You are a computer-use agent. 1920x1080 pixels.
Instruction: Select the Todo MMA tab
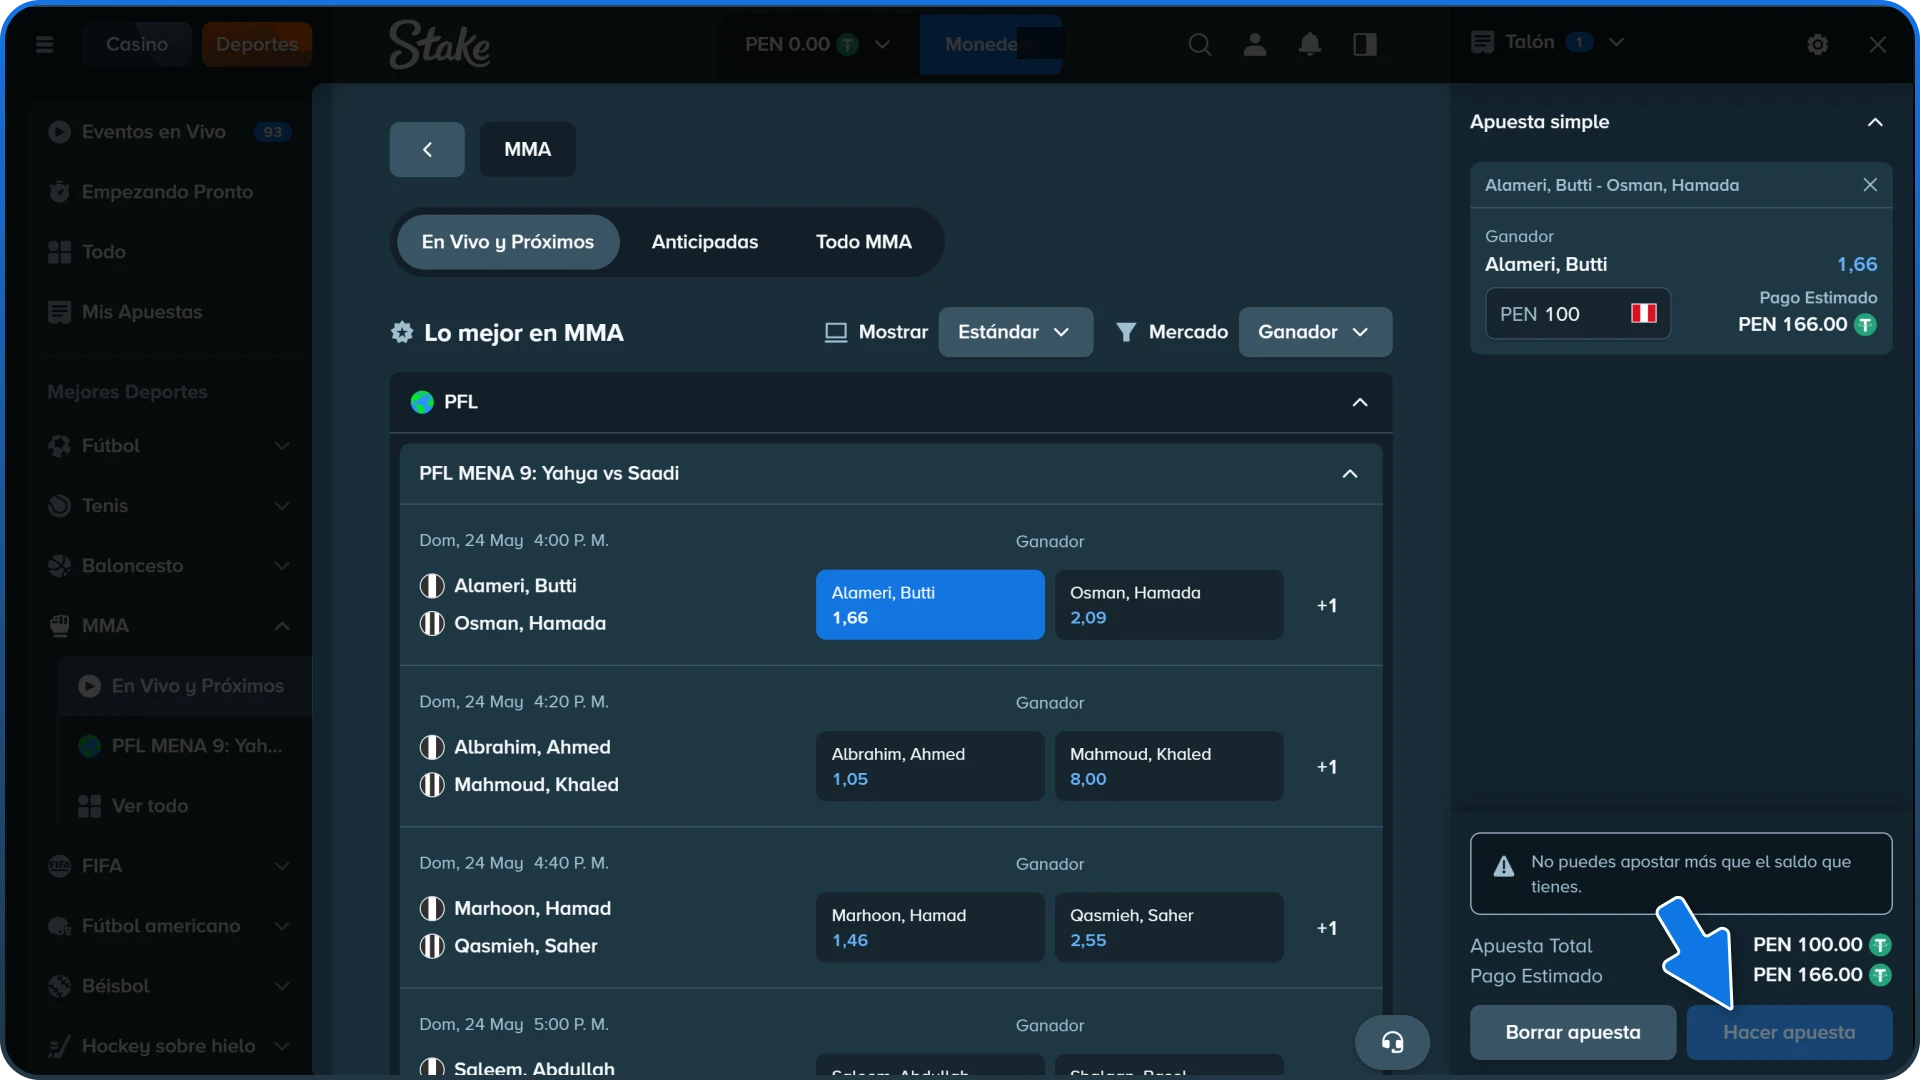pyautogui.click(x=864, y=242)
